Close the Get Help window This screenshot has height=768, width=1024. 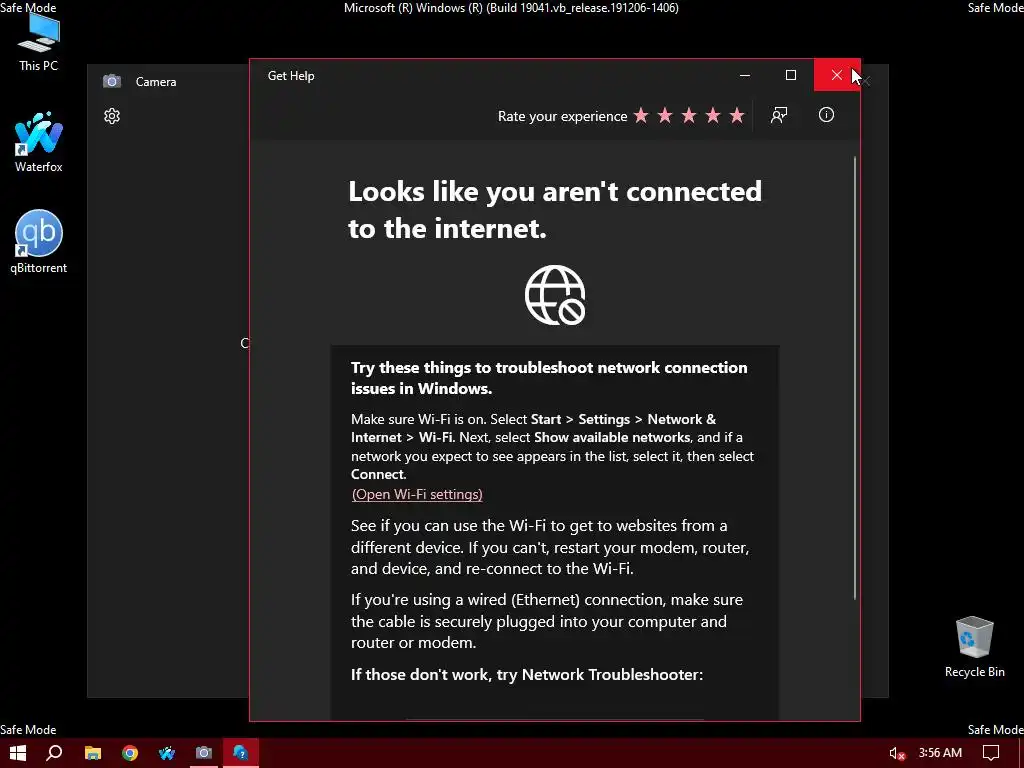point(837,75)
